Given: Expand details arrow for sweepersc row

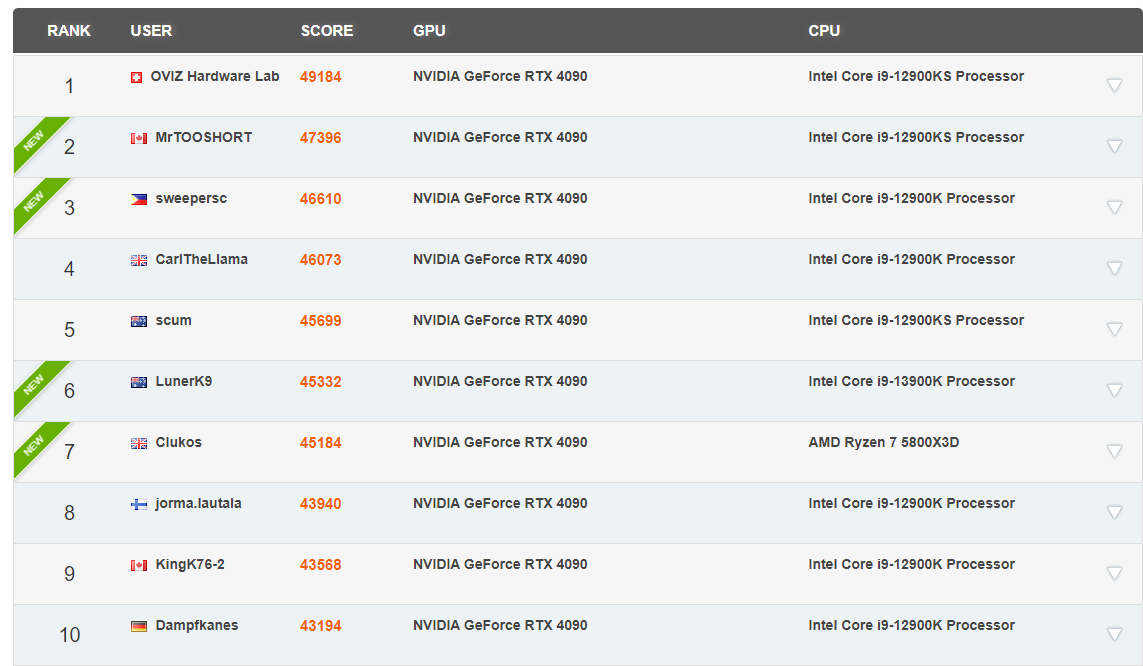Looking at the screenshot, I should pos(1114,208).
